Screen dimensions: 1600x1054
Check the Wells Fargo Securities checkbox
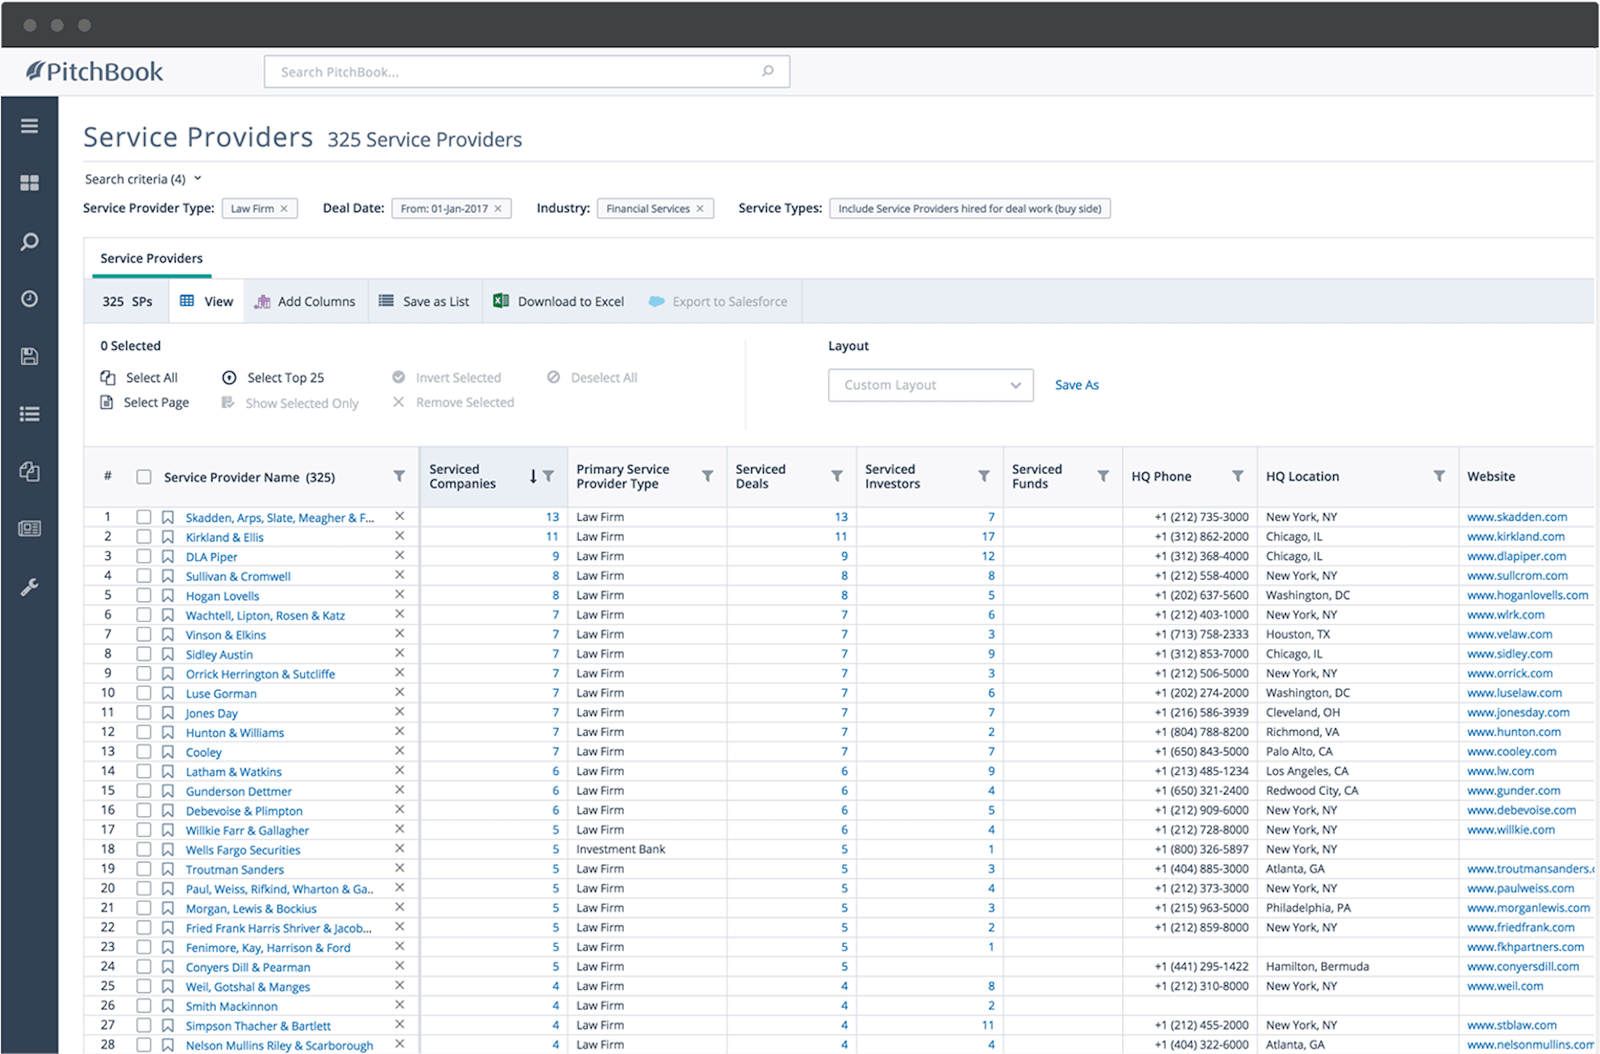click(x=144, y=849)
